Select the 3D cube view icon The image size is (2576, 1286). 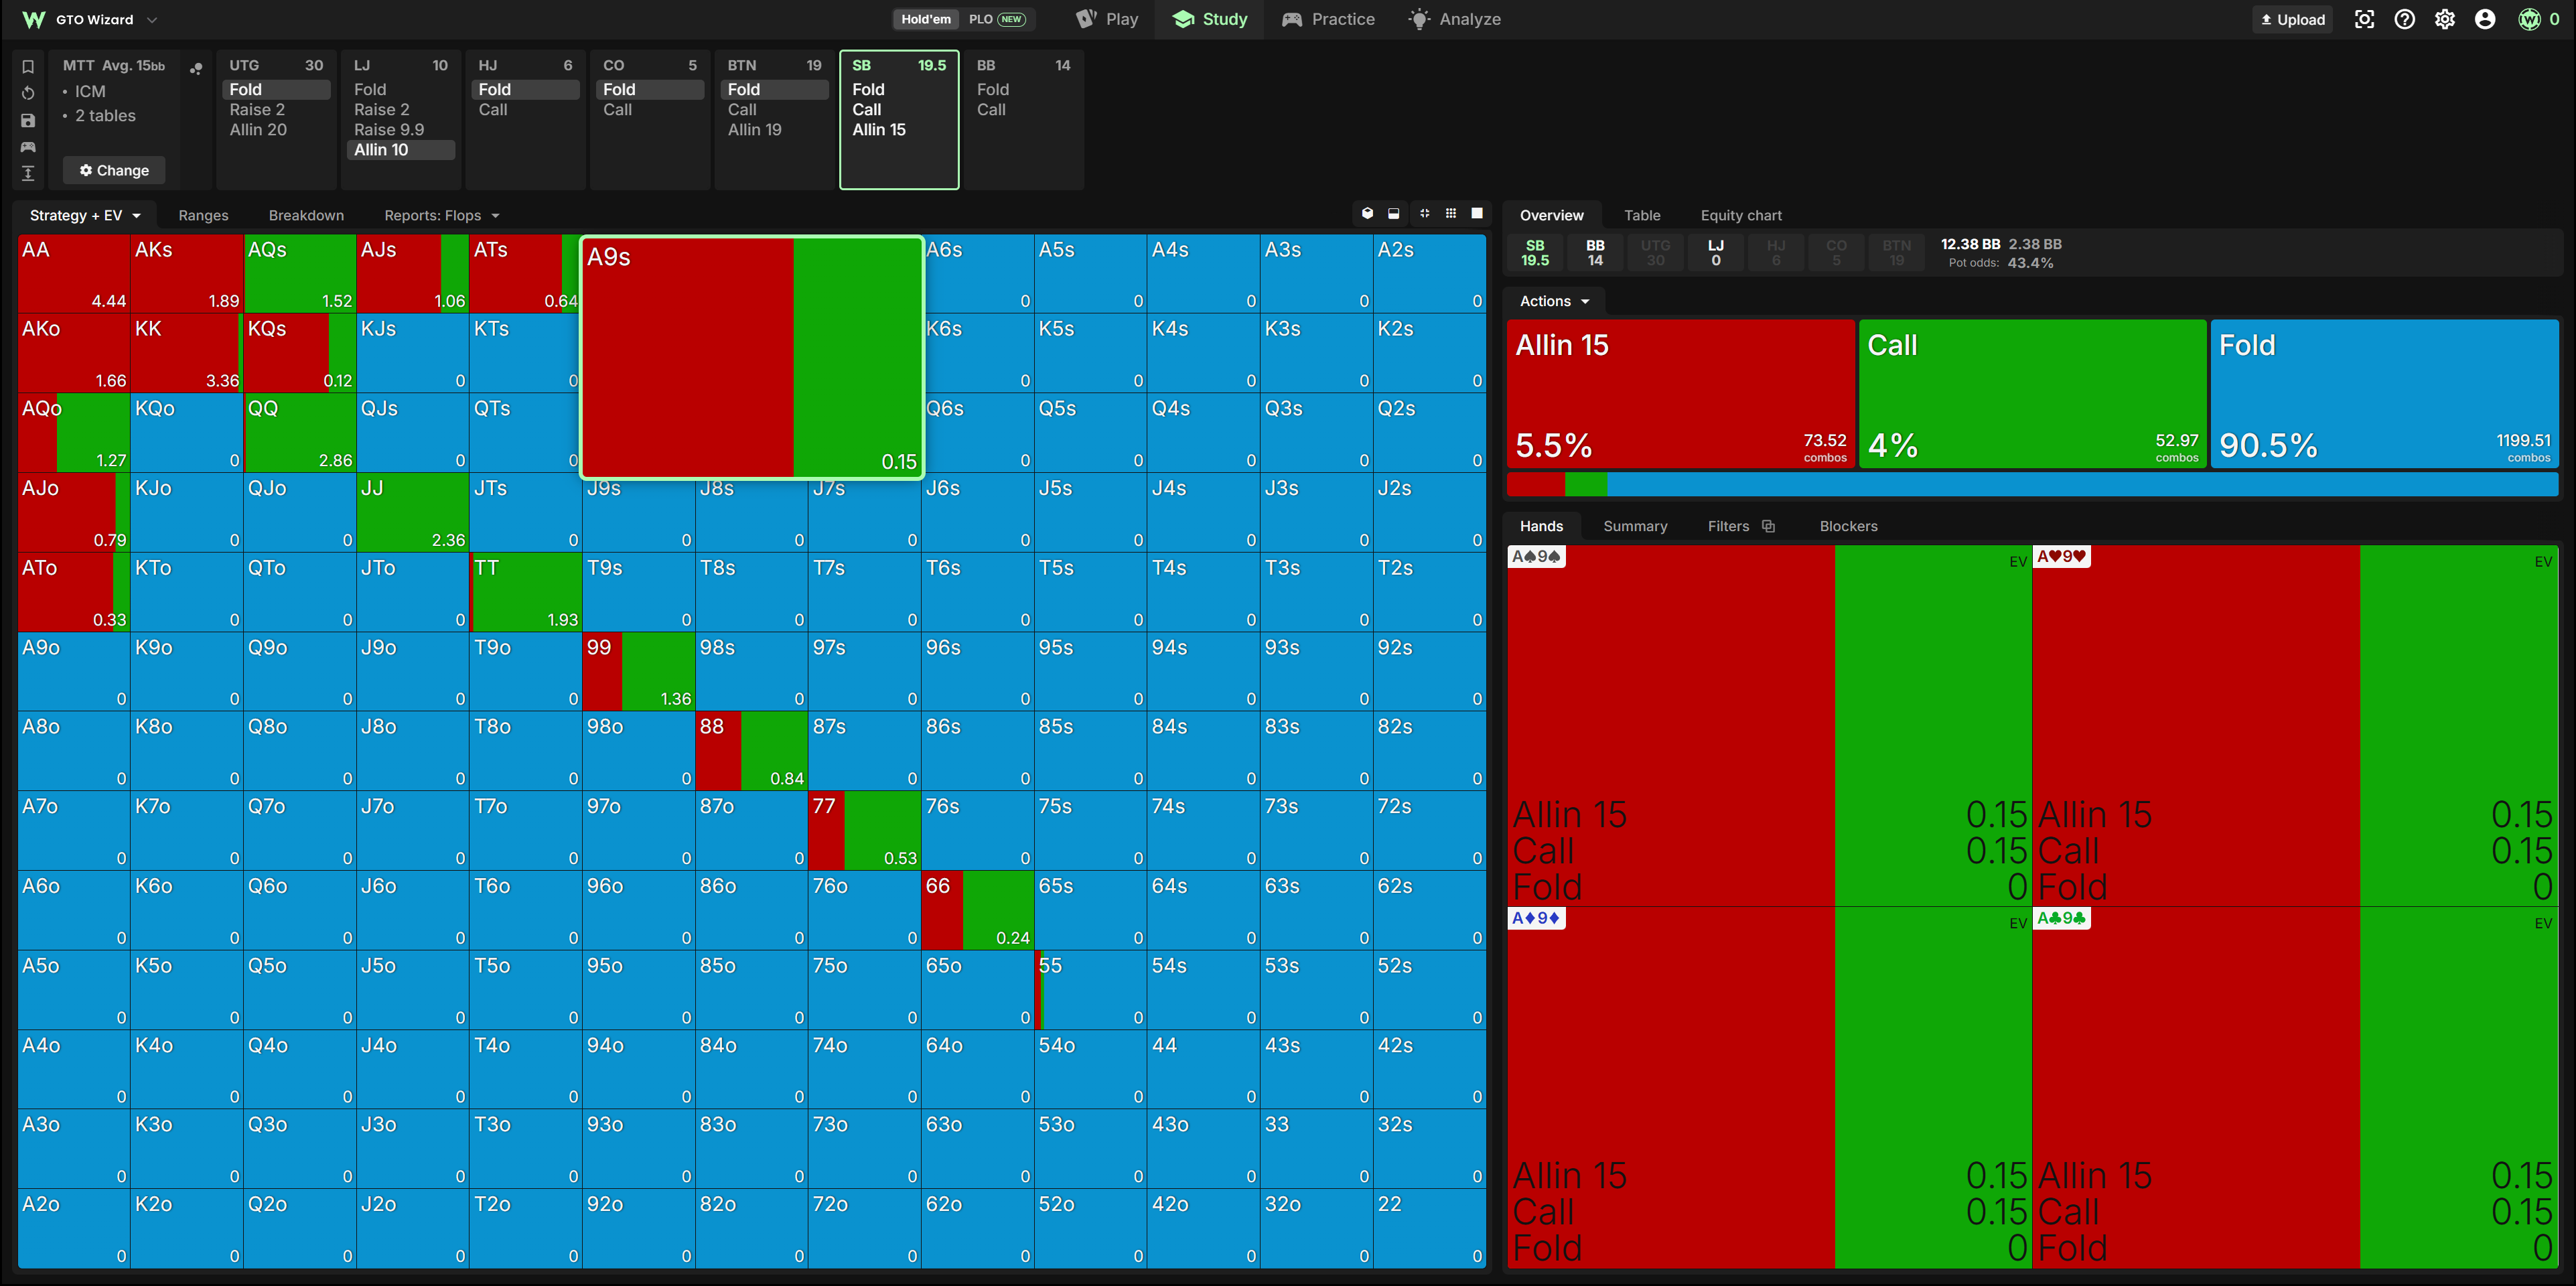point(1367,213)
